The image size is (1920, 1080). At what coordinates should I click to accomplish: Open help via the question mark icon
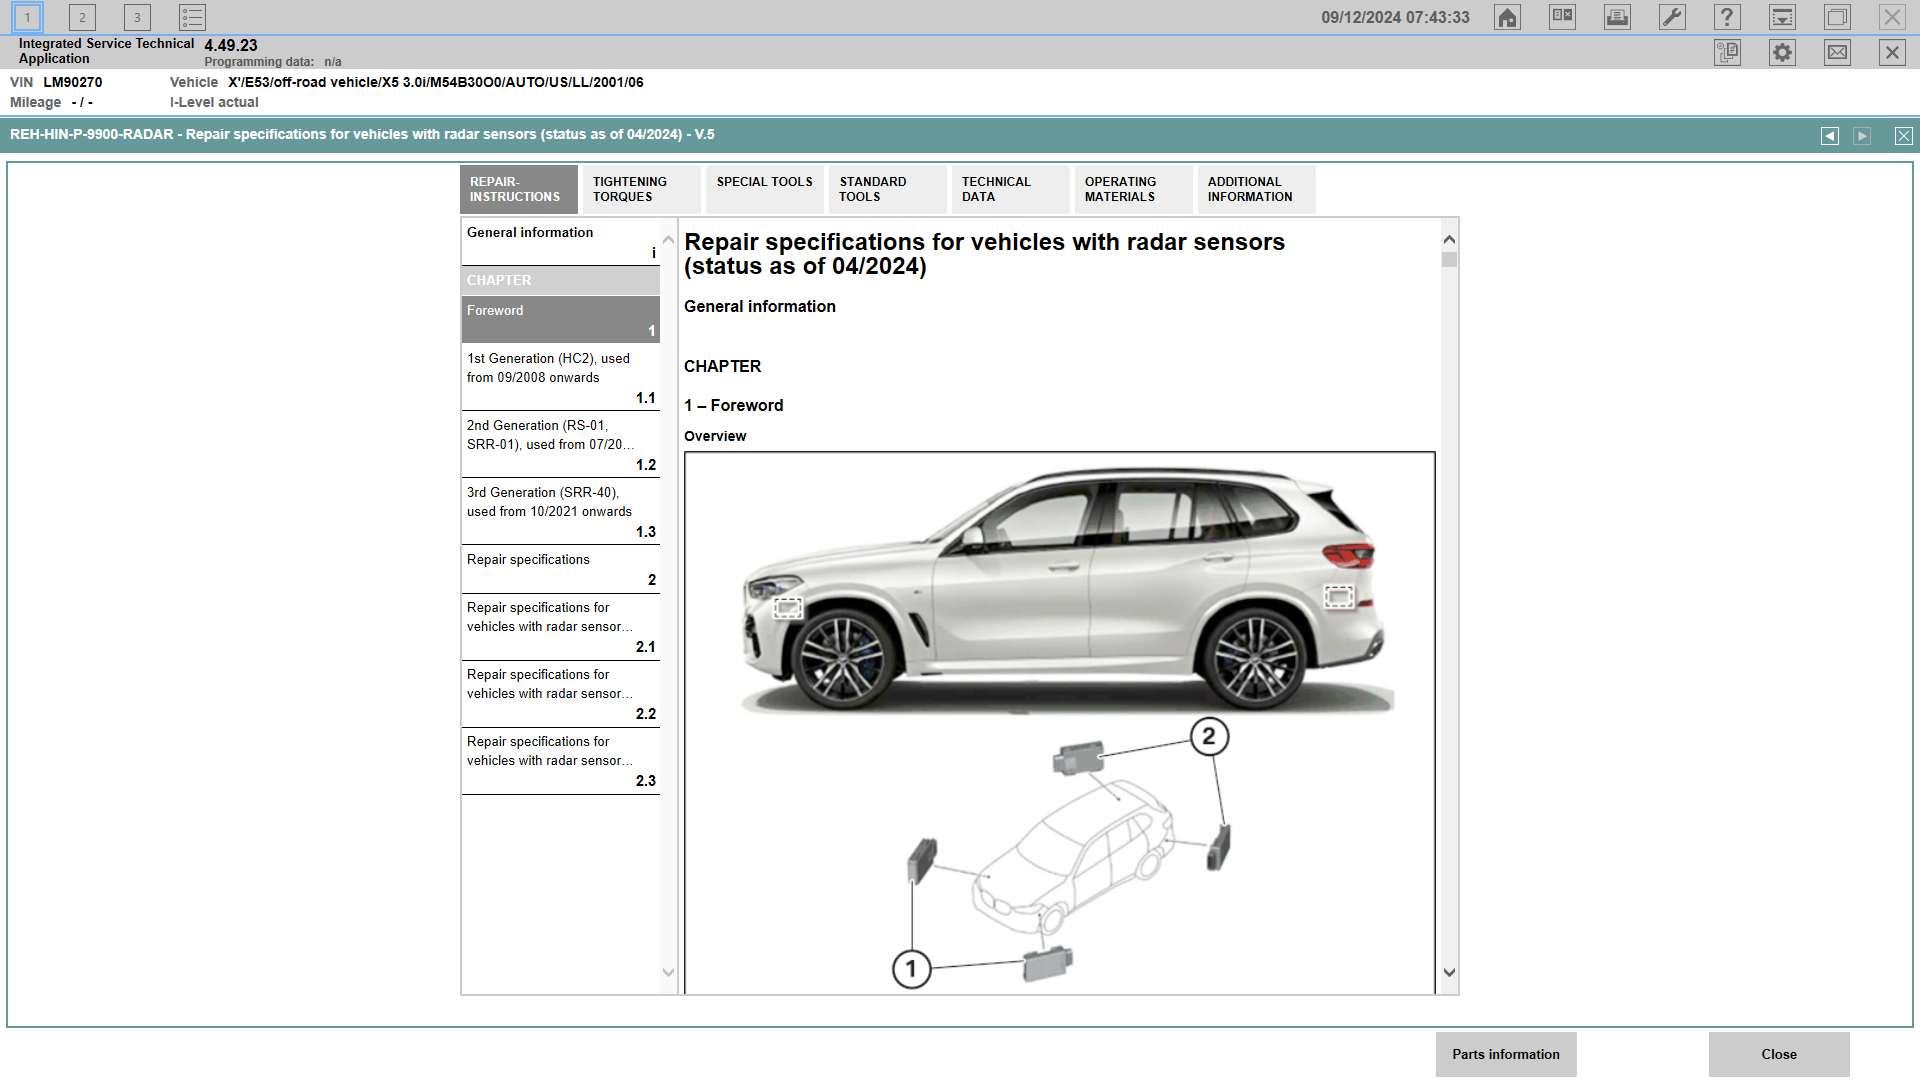click(x=1727, y=17)
